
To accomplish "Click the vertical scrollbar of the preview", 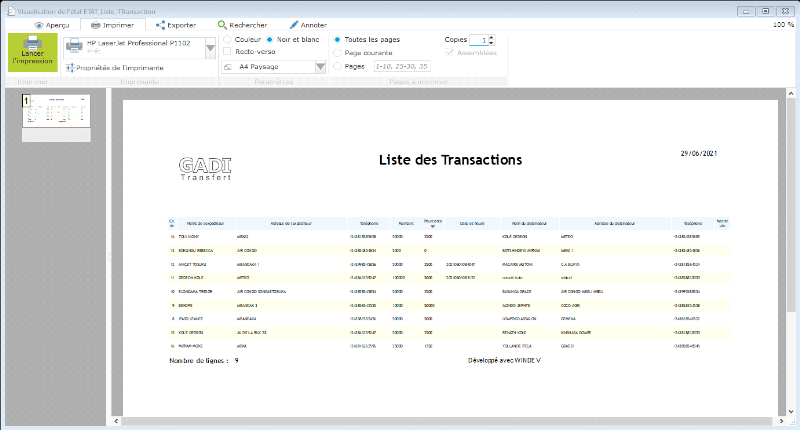I will click(786, 250).
